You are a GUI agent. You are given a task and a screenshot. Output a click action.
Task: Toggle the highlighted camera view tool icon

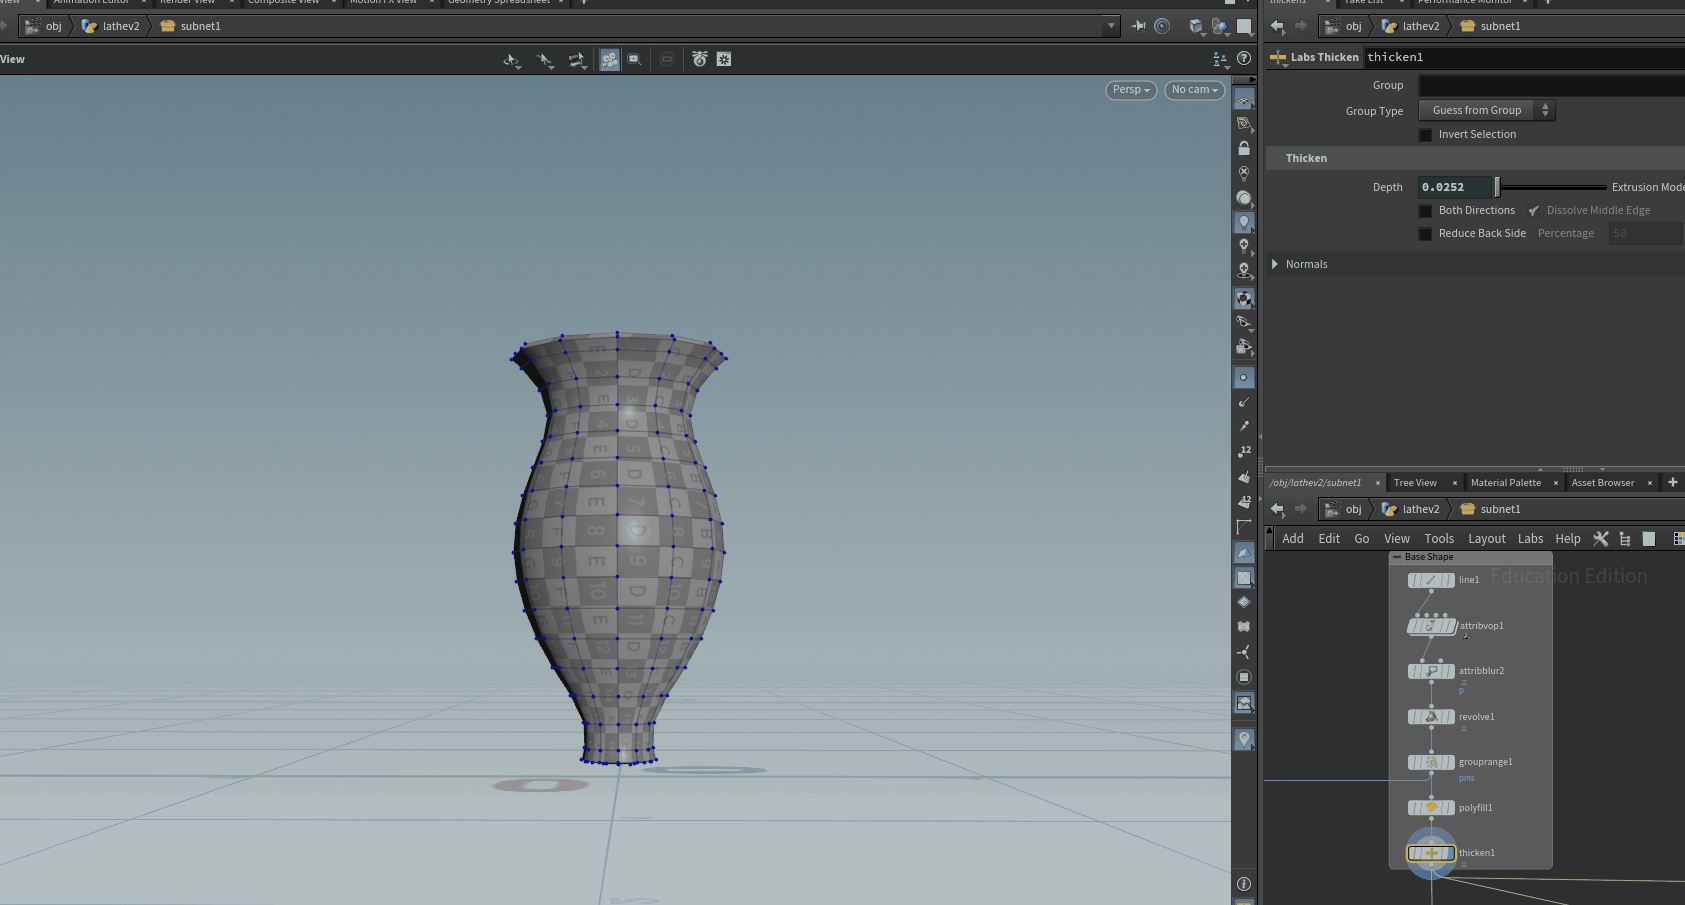609,60
